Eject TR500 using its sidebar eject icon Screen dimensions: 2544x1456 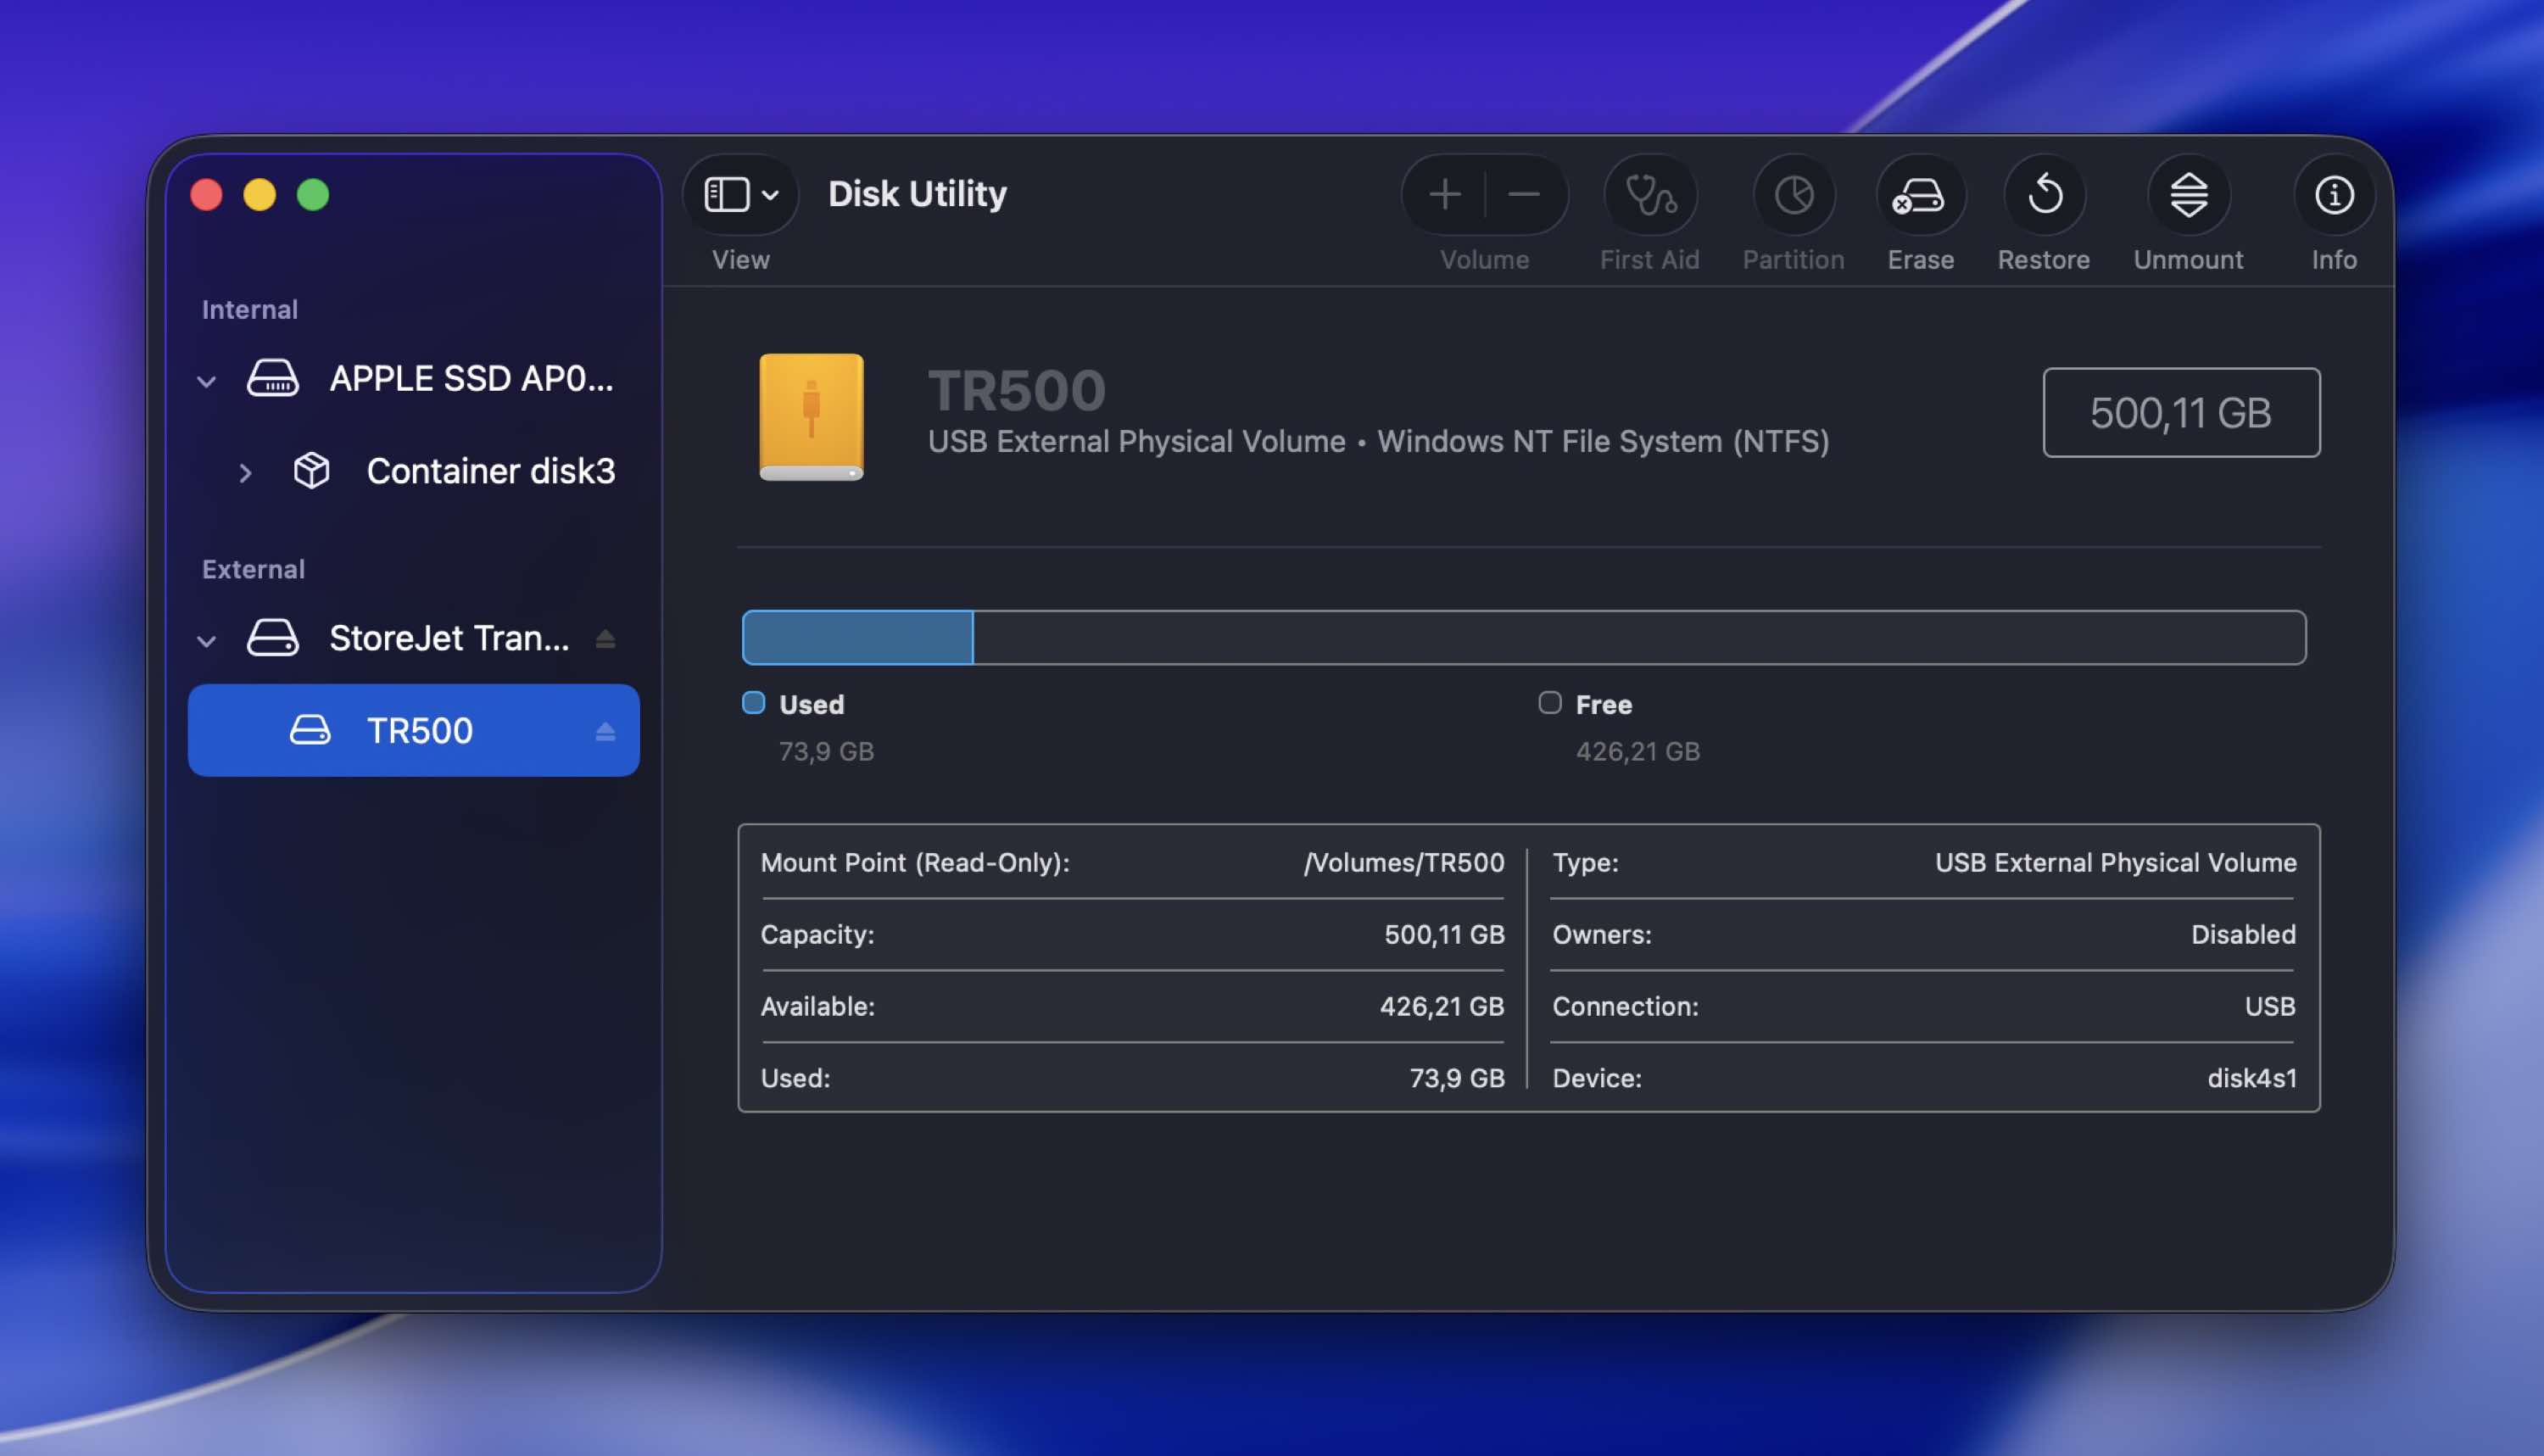[605, 731]
